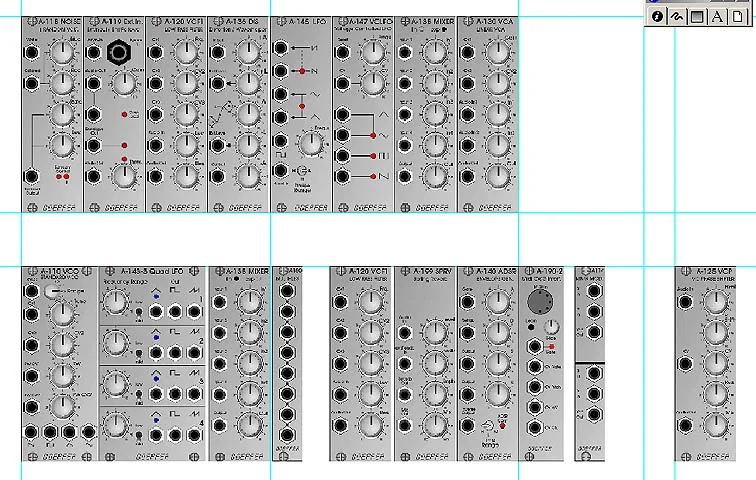
Task: Click the A-147 VCLFO Reset input jack
Action: [x=342, y=53]
